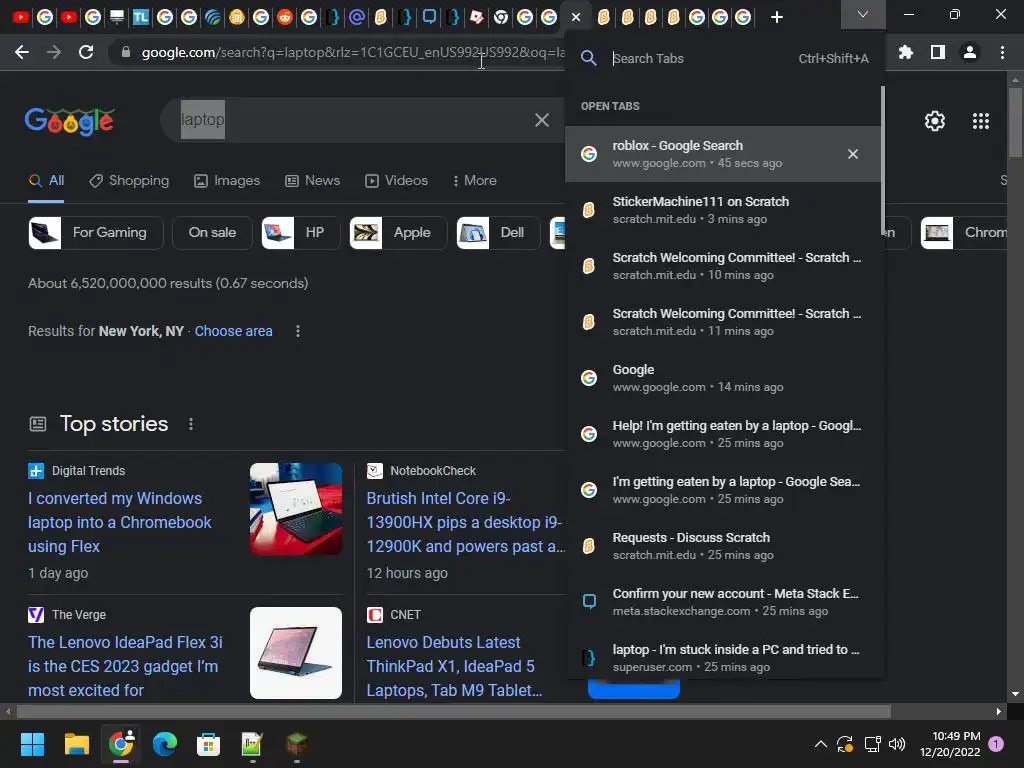Open I'm getting eaten by a laptop entry
The height and width of the screenshot is (768, 1024).
point(722,490)
